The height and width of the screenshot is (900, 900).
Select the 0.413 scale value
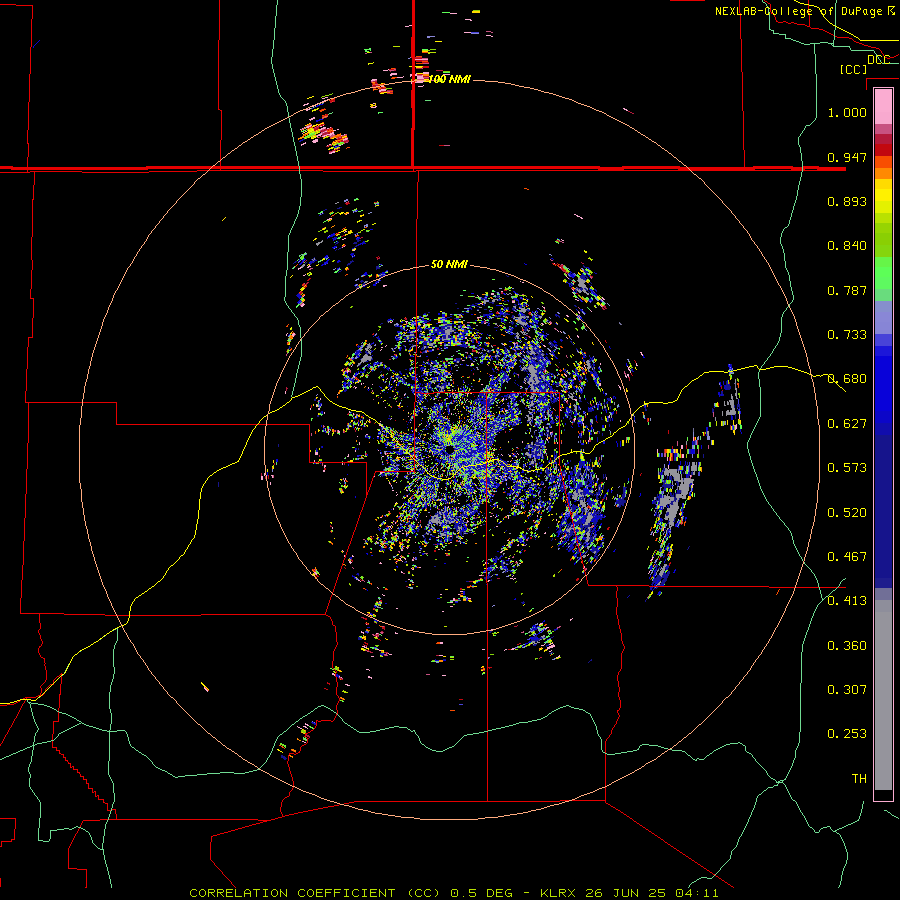(x=847, y=601)
